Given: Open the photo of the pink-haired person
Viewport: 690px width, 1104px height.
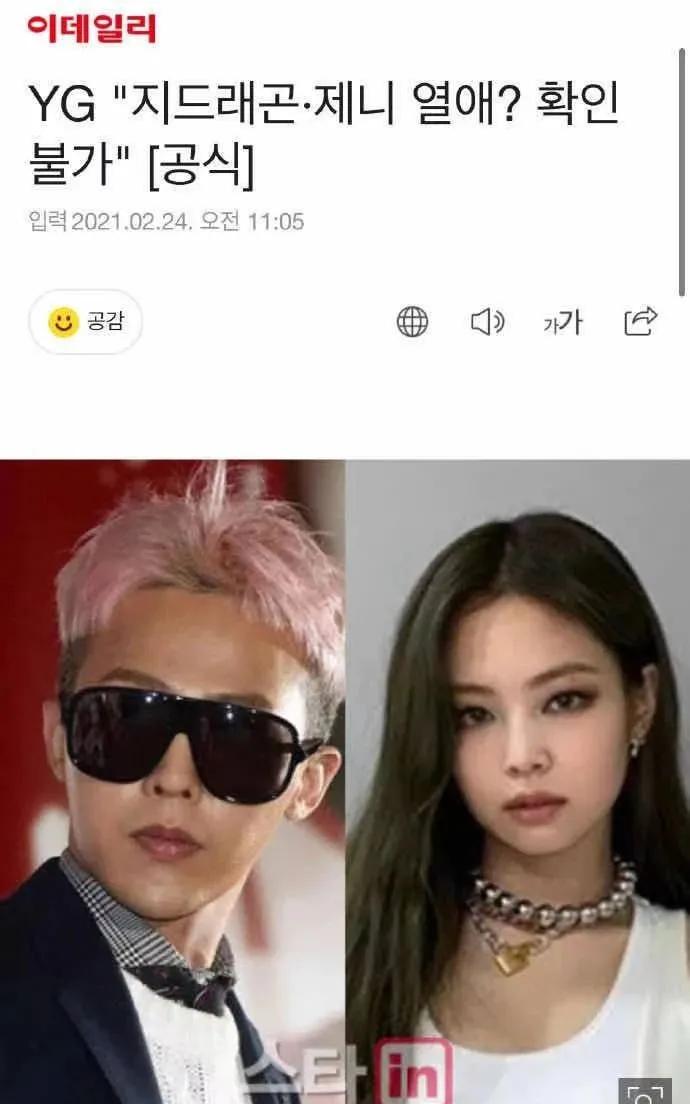Looking at the screenshot, I should (172, 782).
